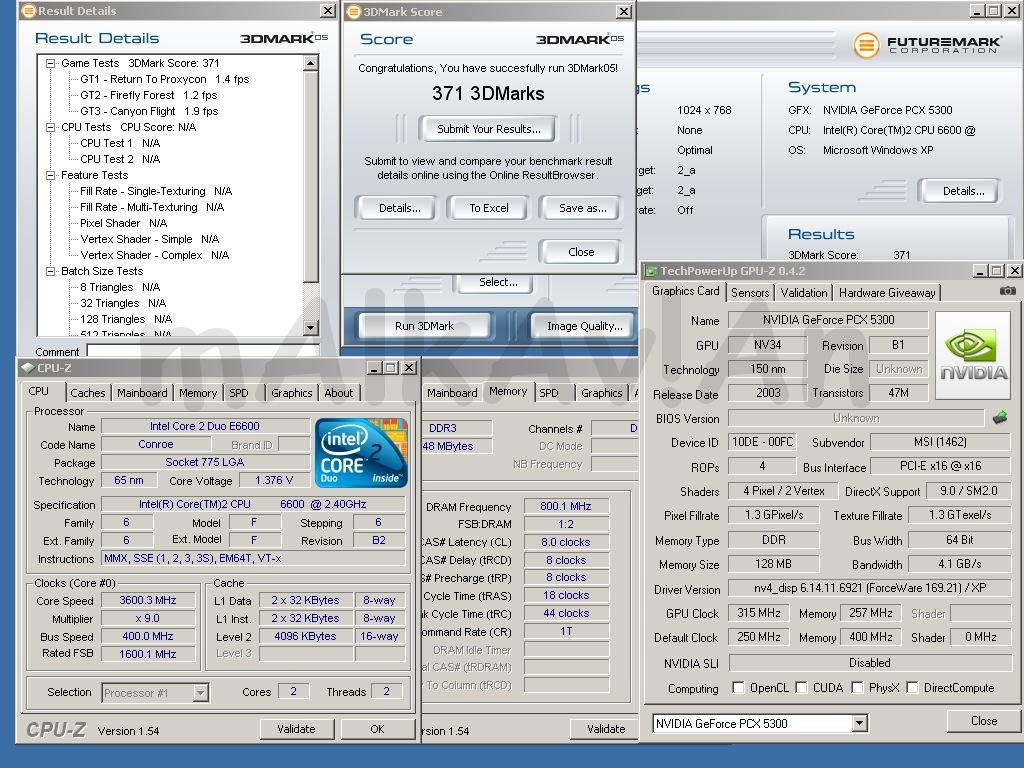The width and height of the screenshot is (1024, 768).
Task: Click the Close button in GPU-Z
Action: pyautogui.click(x=984, y=721)
